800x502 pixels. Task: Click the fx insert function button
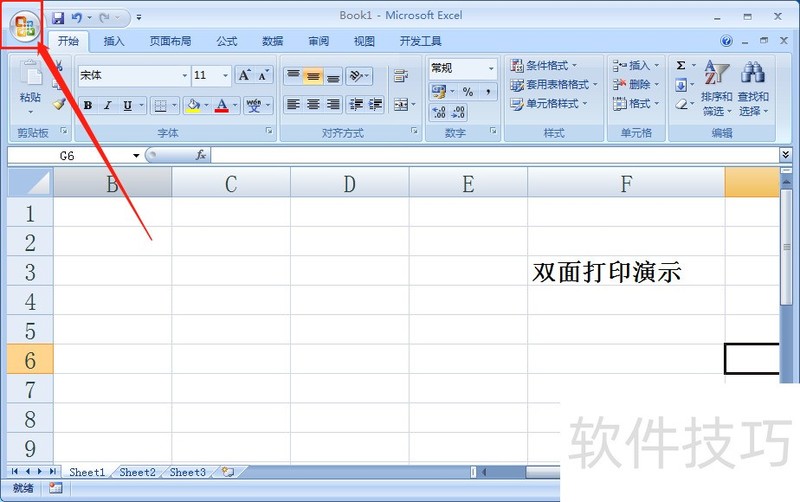pos(201,155)
